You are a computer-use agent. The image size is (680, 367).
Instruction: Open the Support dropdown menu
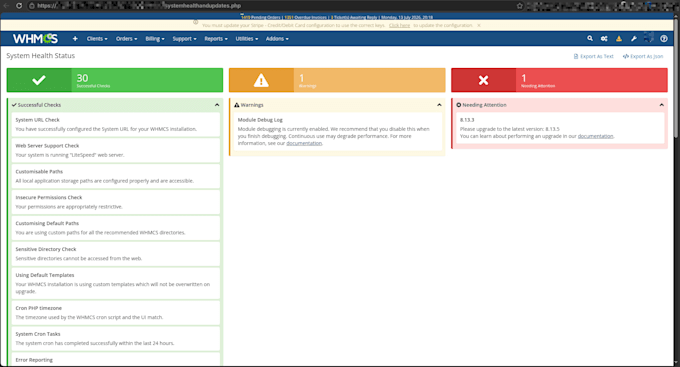[184, 39]
